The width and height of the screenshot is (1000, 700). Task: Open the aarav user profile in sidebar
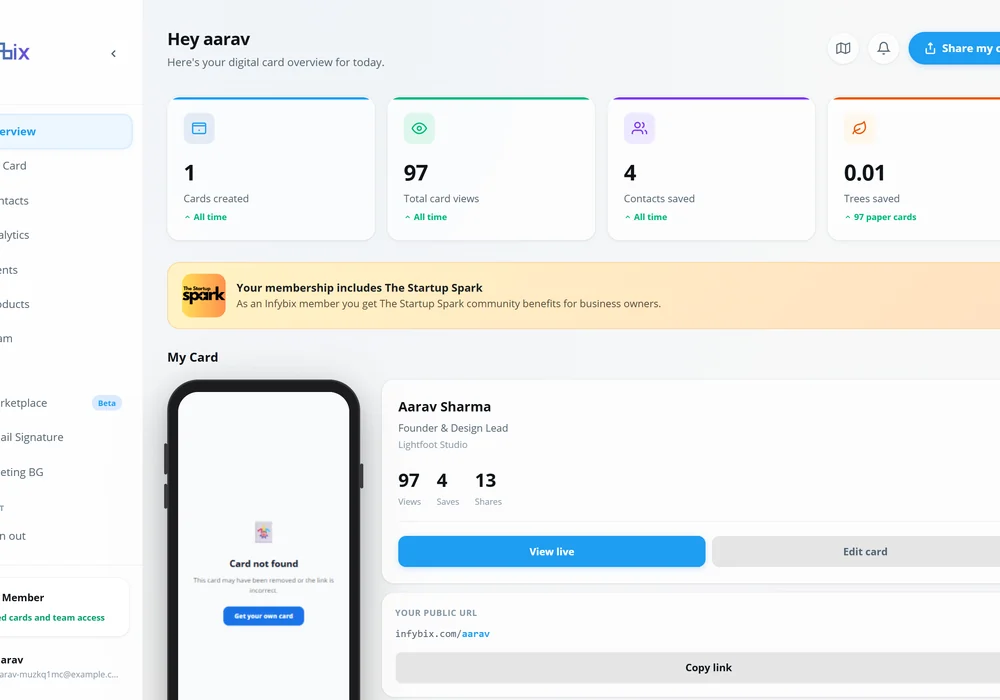[x=64, y=667]
